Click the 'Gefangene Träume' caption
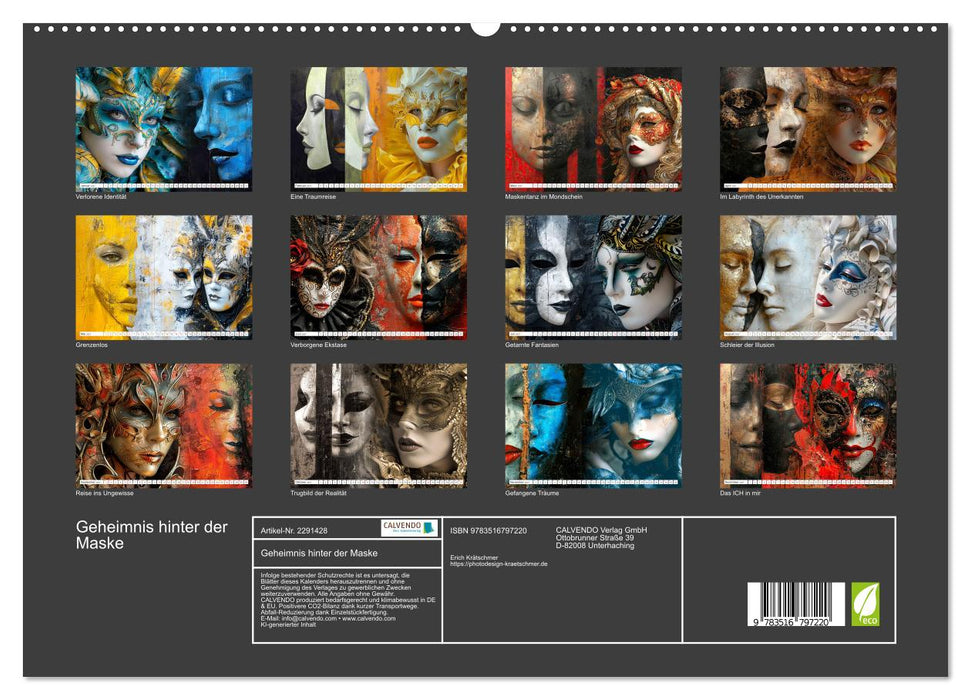Viewport: 971px width, 700px height. click(x=532, y=494)
